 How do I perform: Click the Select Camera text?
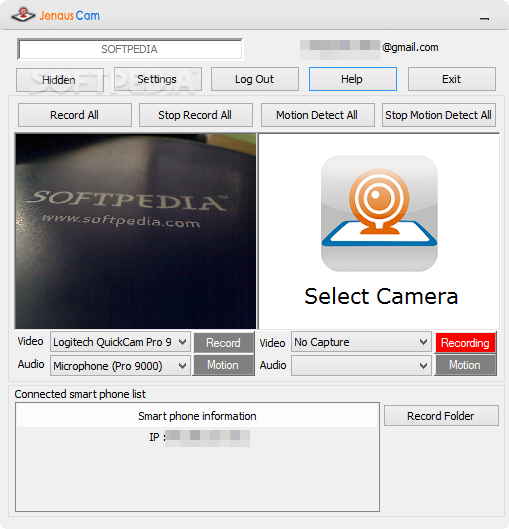381,296
